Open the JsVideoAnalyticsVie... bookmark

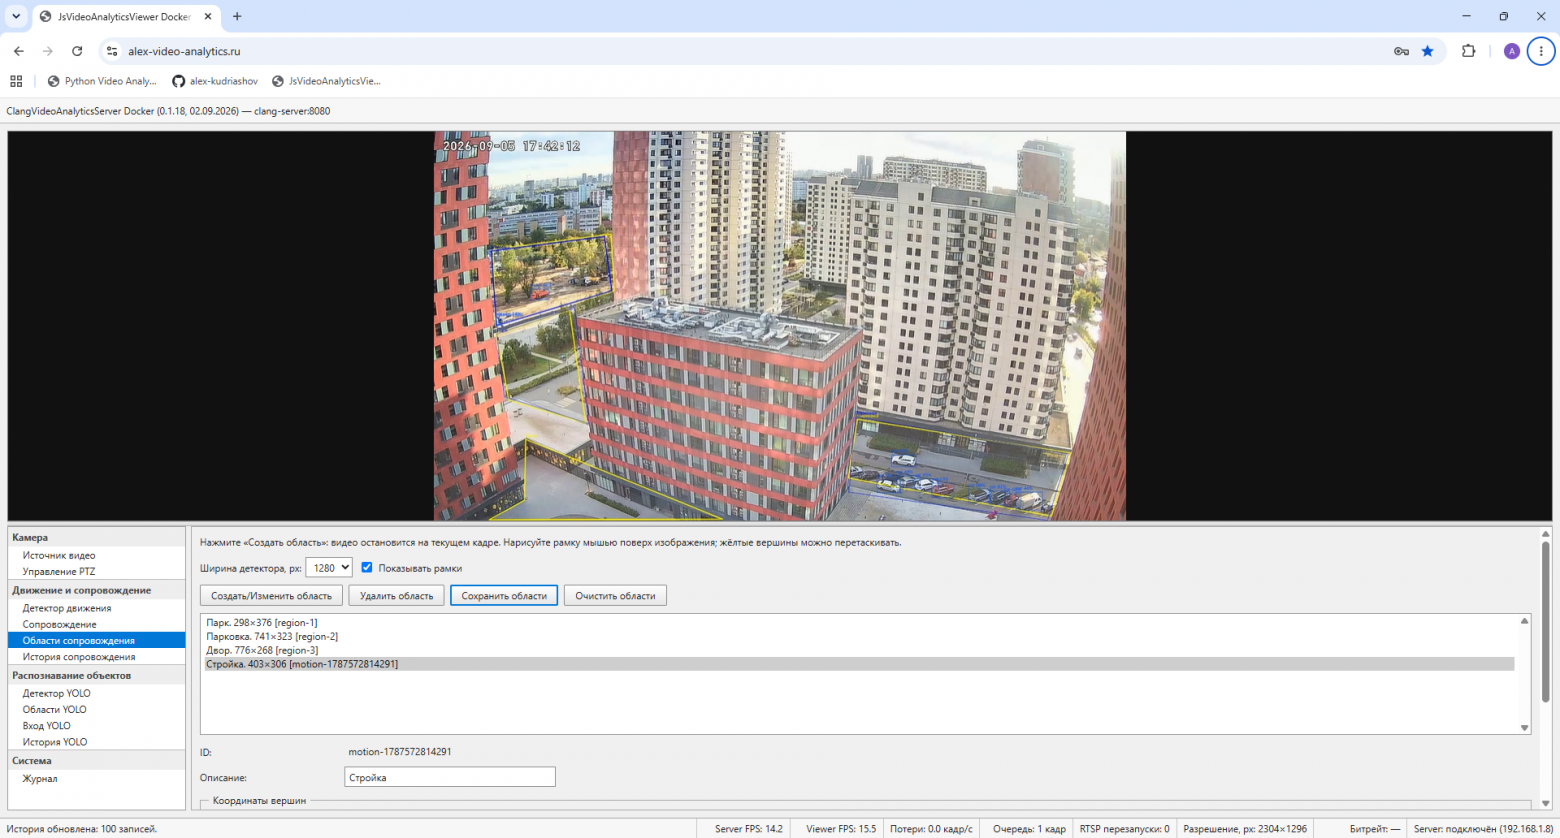(327, 81)
